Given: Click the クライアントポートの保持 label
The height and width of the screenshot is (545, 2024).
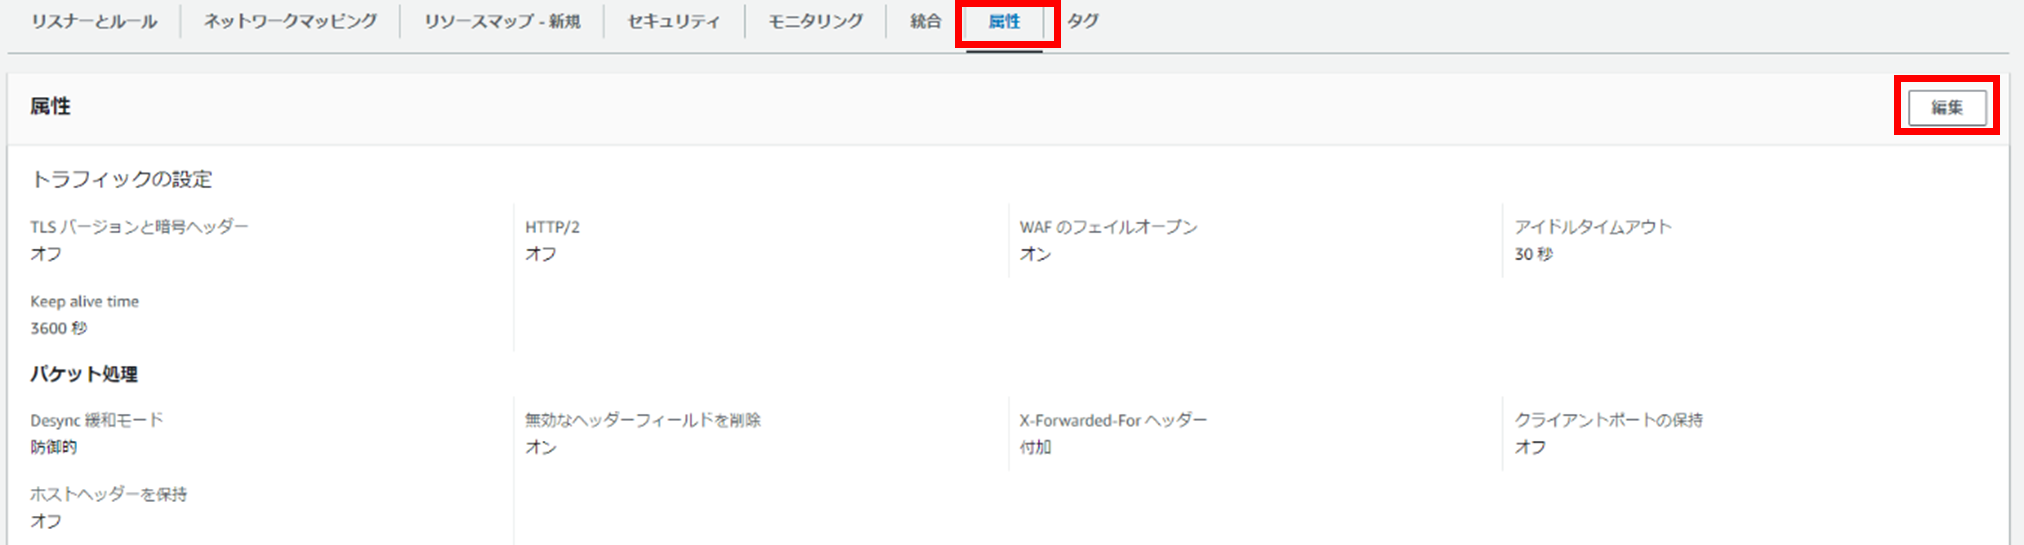Looking at the screenshot, I should (1608, 420).
